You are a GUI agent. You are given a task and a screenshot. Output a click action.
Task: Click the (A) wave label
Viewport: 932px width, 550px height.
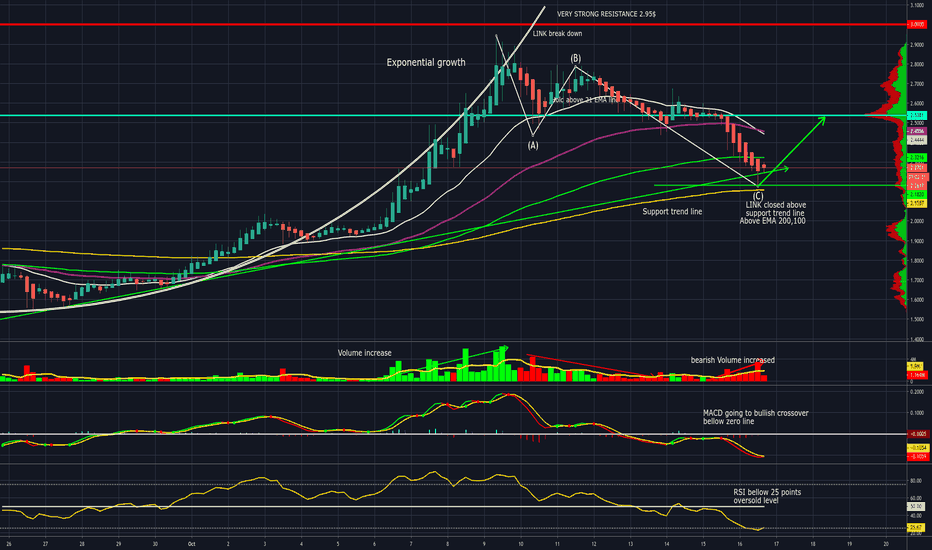(x=533, y=145)
